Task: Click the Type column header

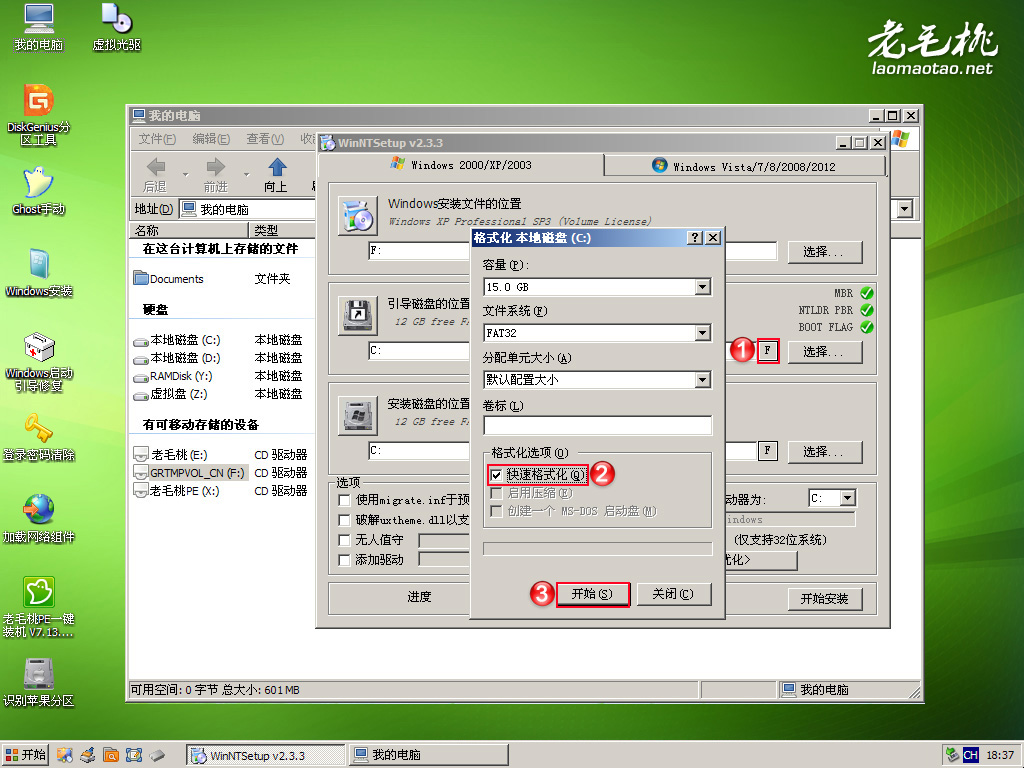Action: [283, 230]
